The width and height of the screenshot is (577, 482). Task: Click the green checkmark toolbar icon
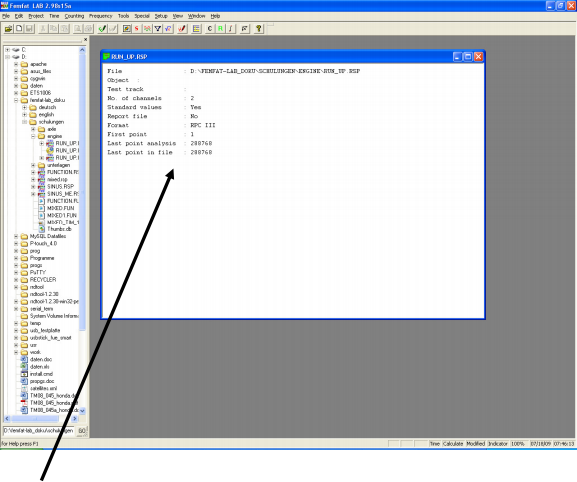[102, 28]
